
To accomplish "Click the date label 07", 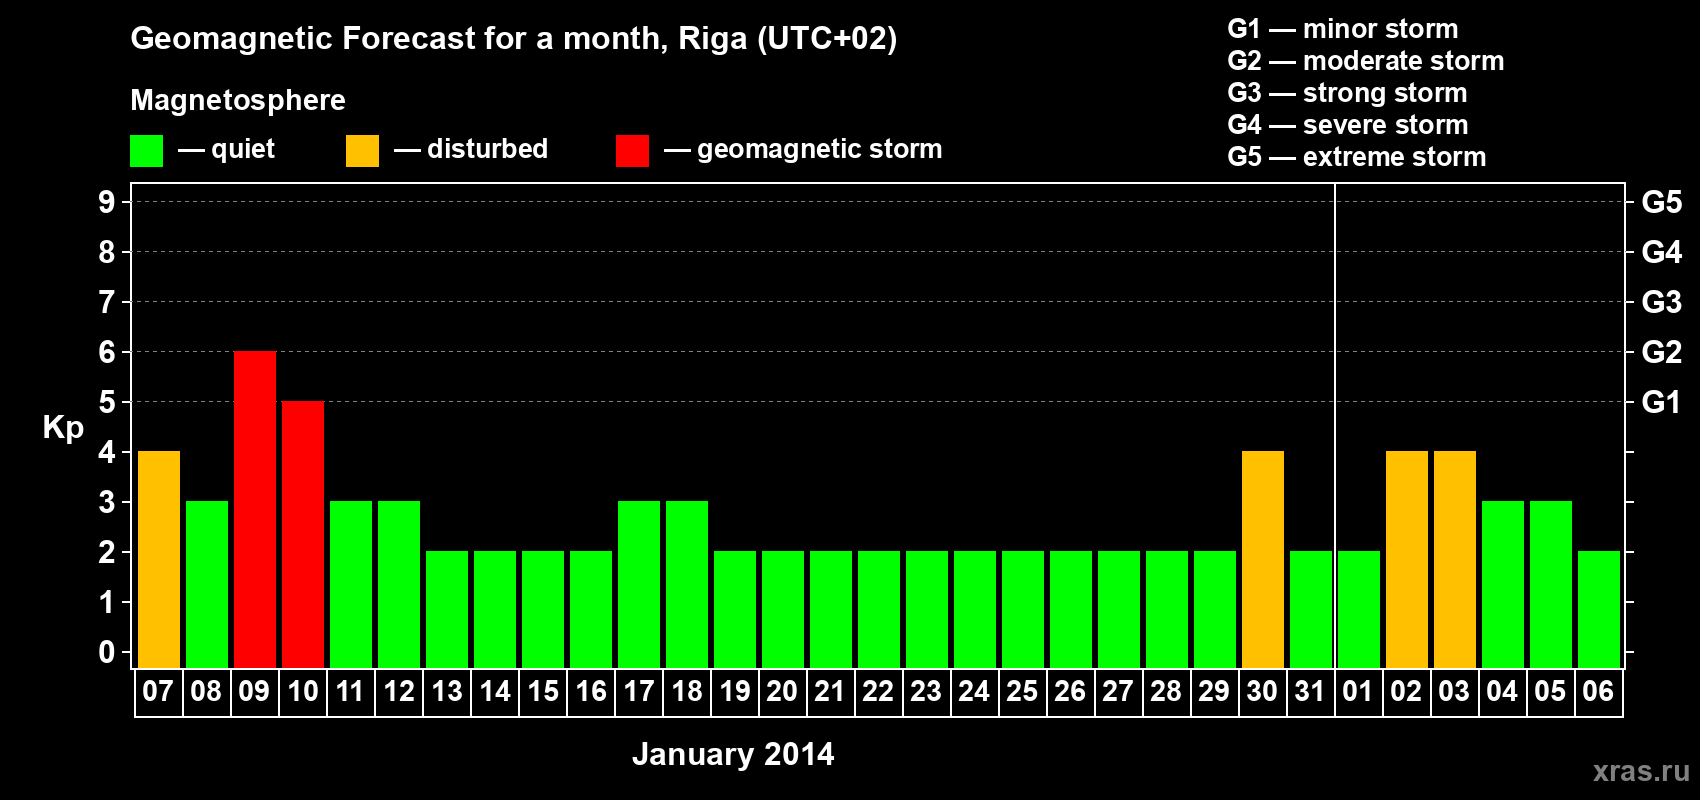I will pyautogui.click(x=158, y=692).
